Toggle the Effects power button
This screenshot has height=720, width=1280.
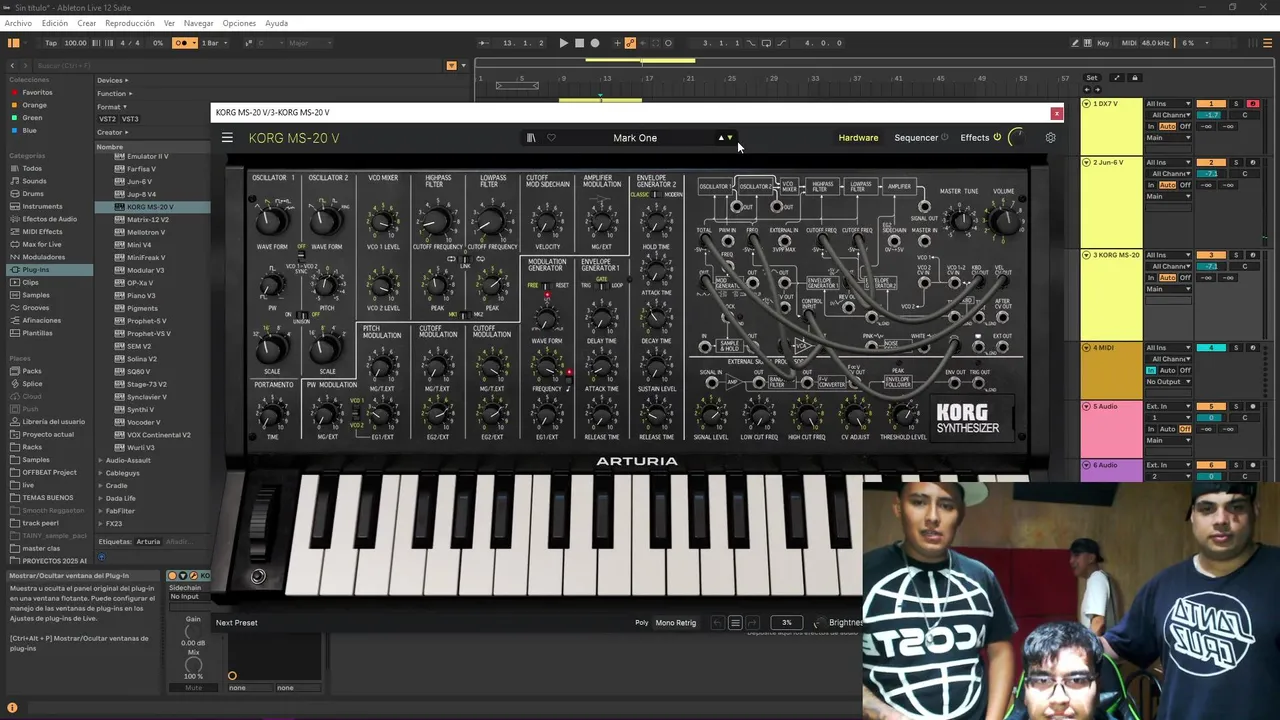[x=997, y=138]
